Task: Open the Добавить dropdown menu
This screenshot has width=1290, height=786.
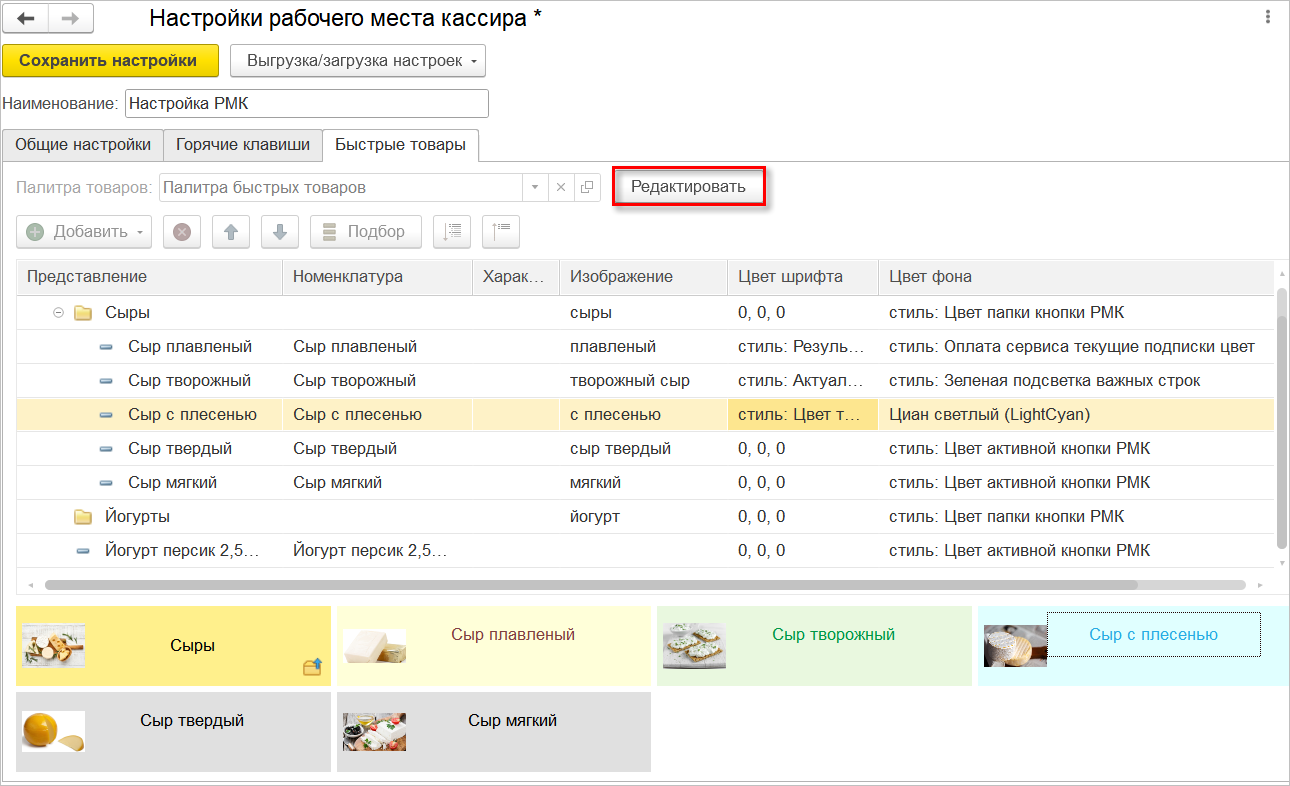Action: click(83, 232)
